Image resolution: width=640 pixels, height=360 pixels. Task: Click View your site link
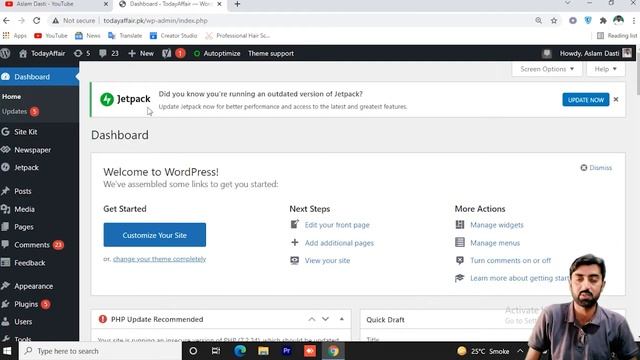327,260
